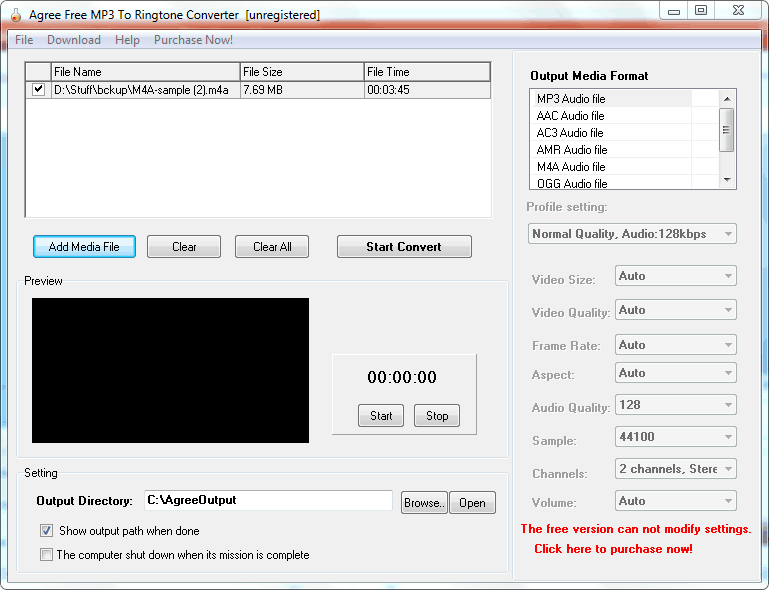
Task: Click the format list scrollbar thumb
Action: [726, 130]
